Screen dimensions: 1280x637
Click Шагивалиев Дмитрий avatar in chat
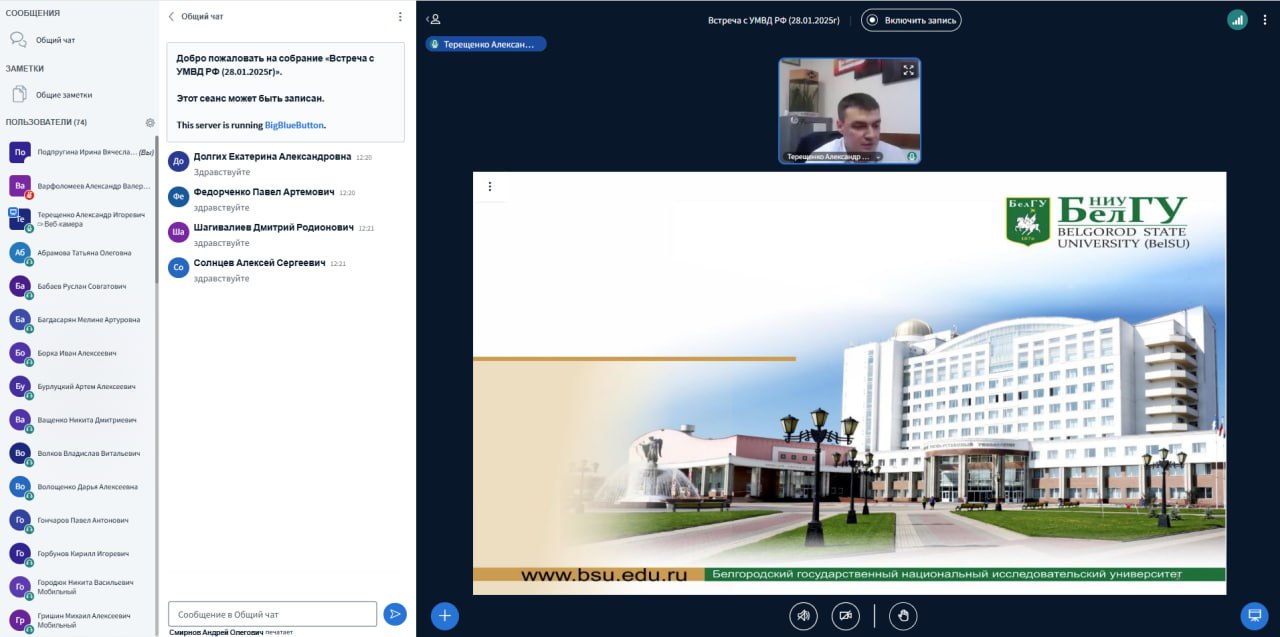178,232
